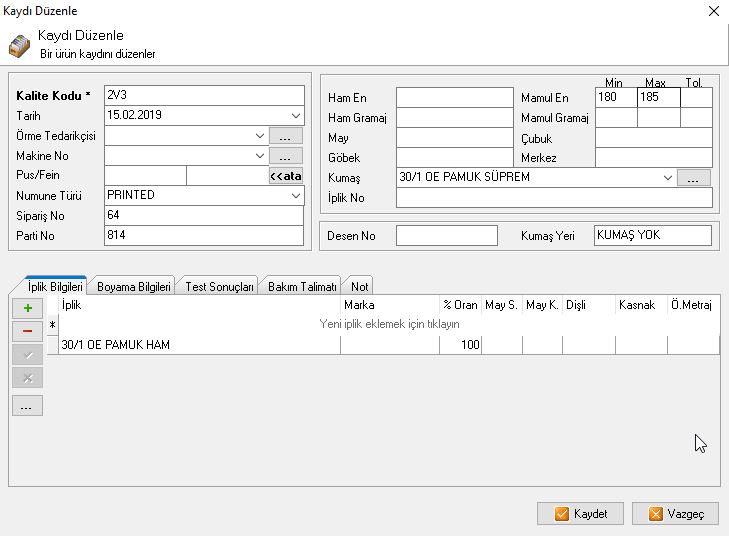Click the <<ata button next to Pus/Fein

click(x=285, y=176)
